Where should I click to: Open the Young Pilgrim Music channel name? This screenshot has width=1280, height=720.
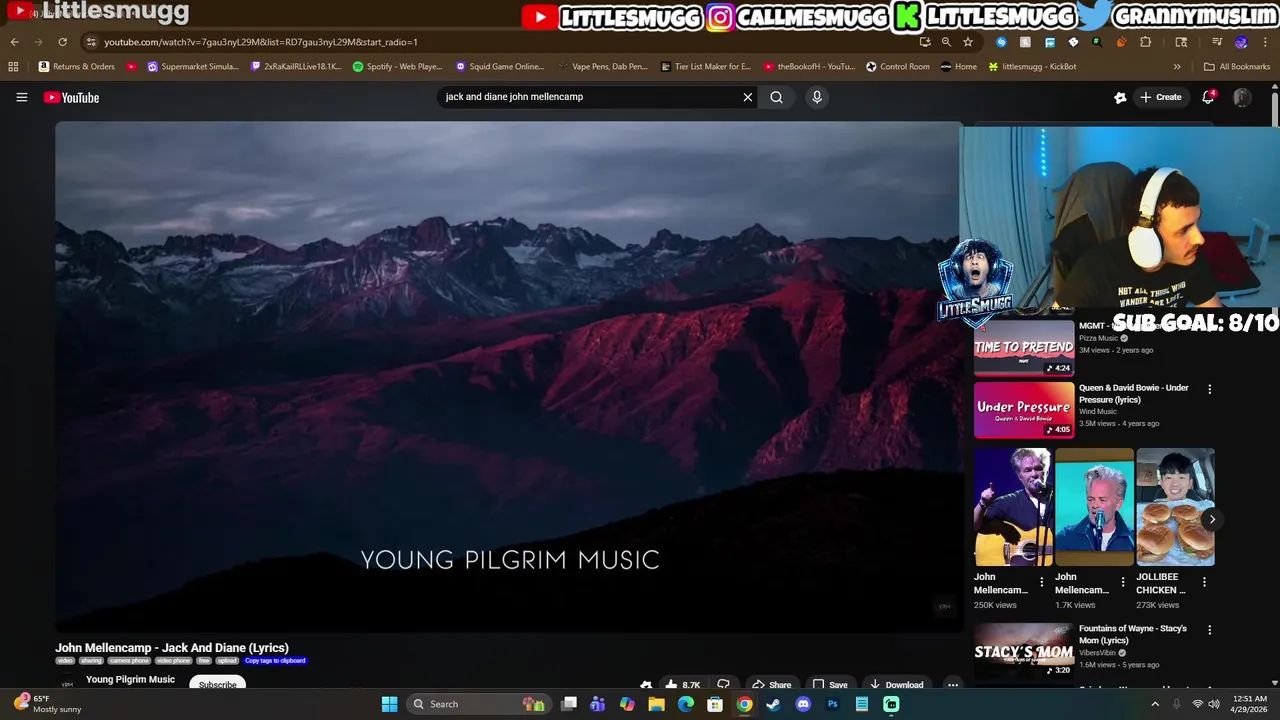coord(130,679)
